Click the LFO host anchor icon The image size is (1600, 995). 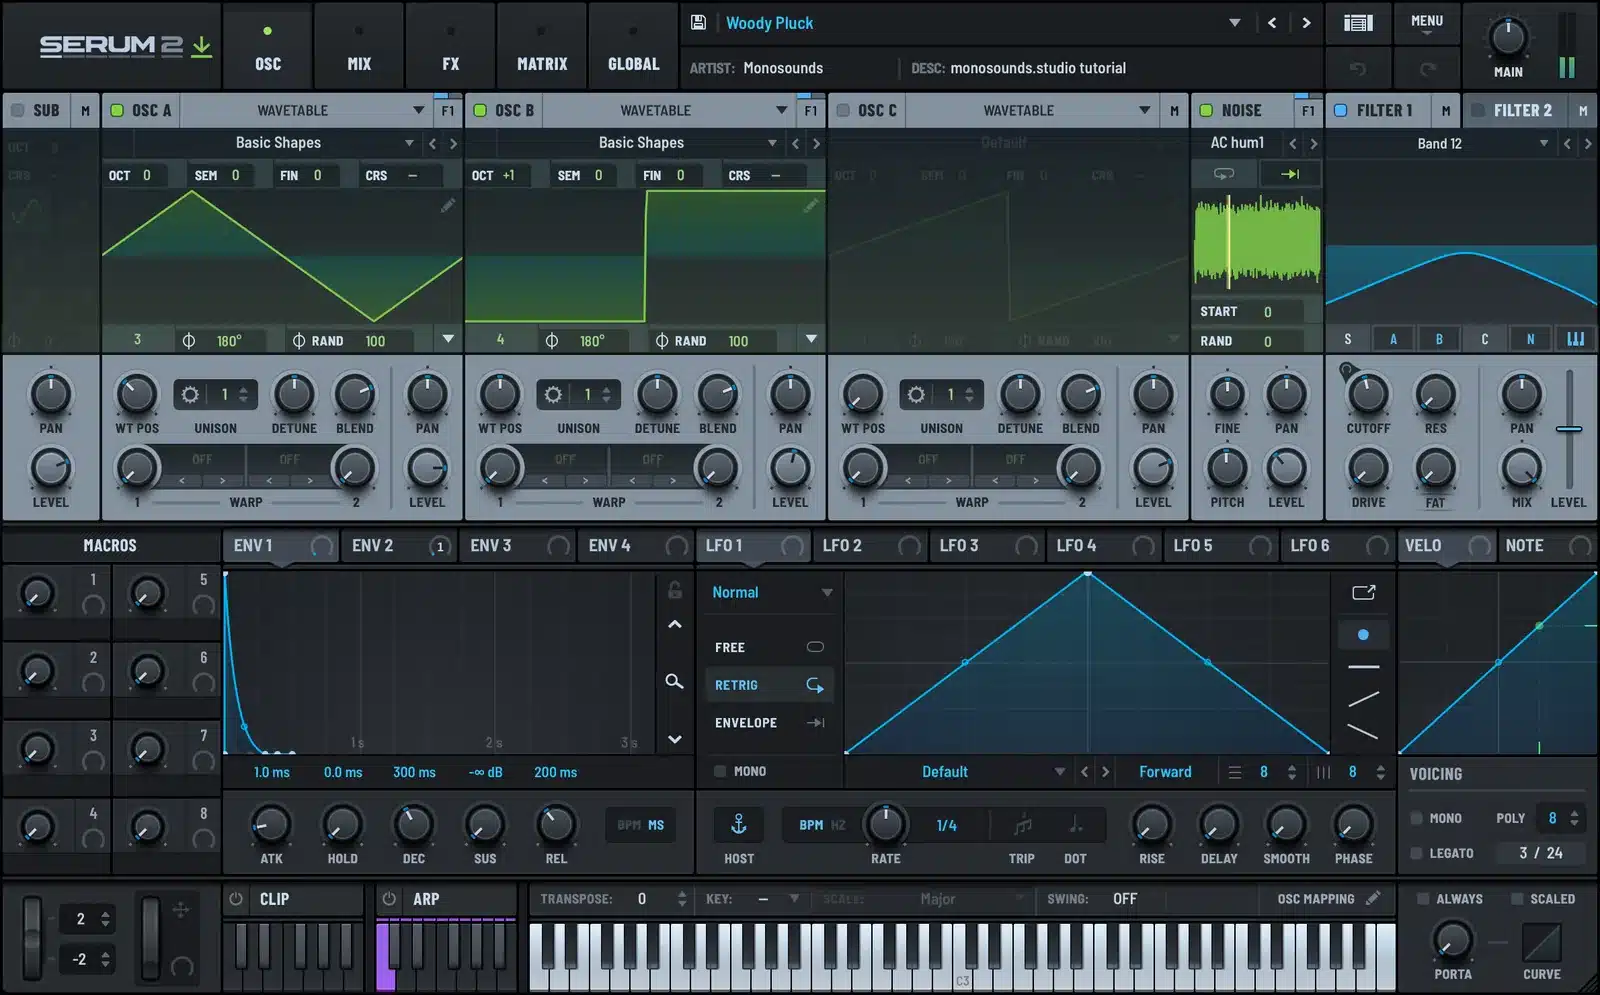pos(739,824)
